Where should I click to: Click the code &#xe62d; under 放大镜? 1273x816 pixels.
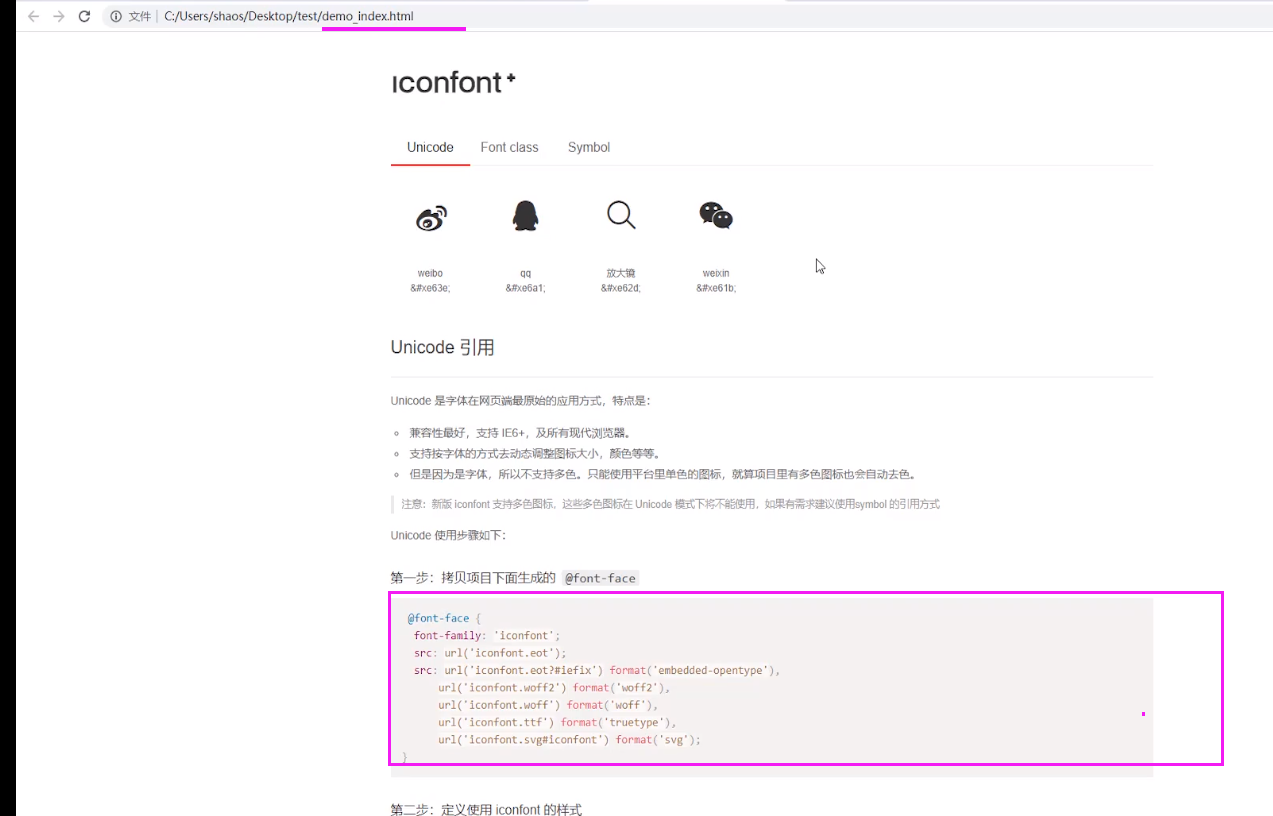621,288
